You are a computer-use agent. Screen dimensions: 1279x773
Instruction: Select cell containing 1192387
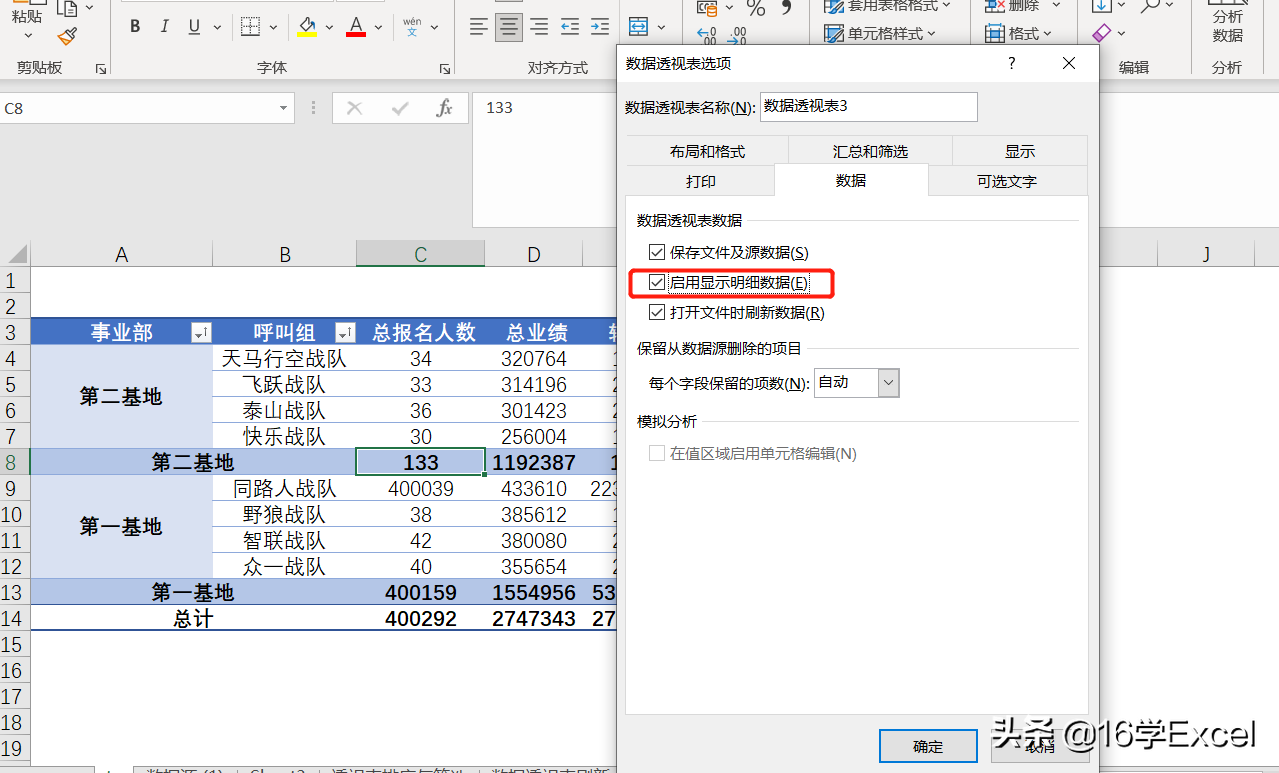pos(534,462)
